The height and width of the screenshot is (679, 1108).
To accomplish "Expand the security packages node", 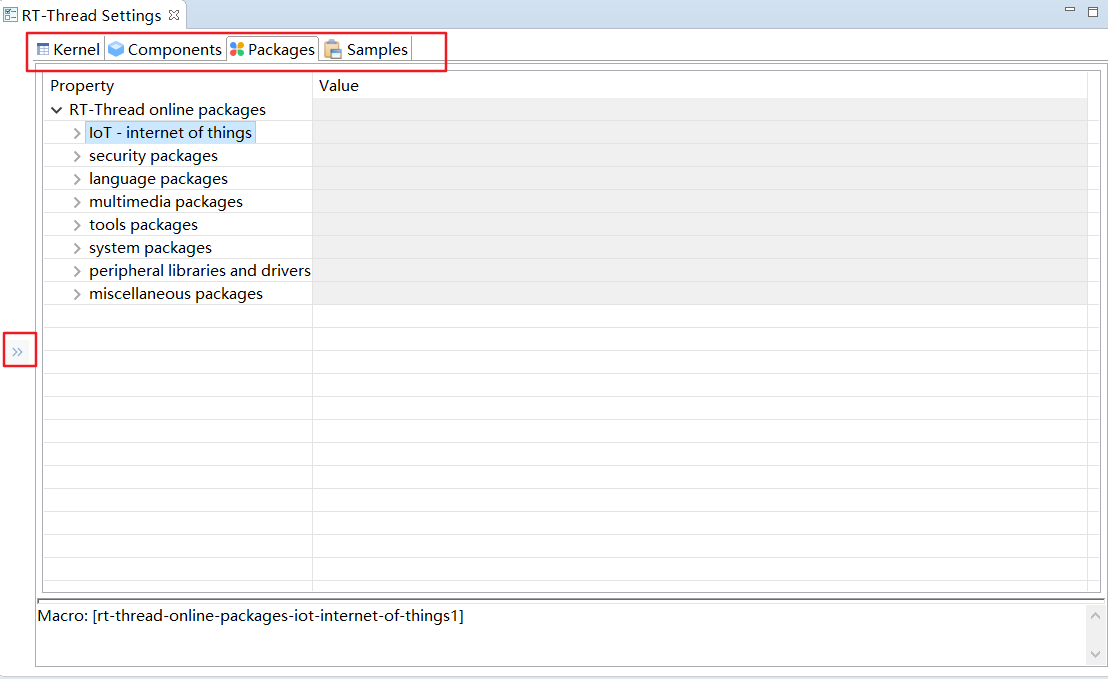I will point(77,156).
